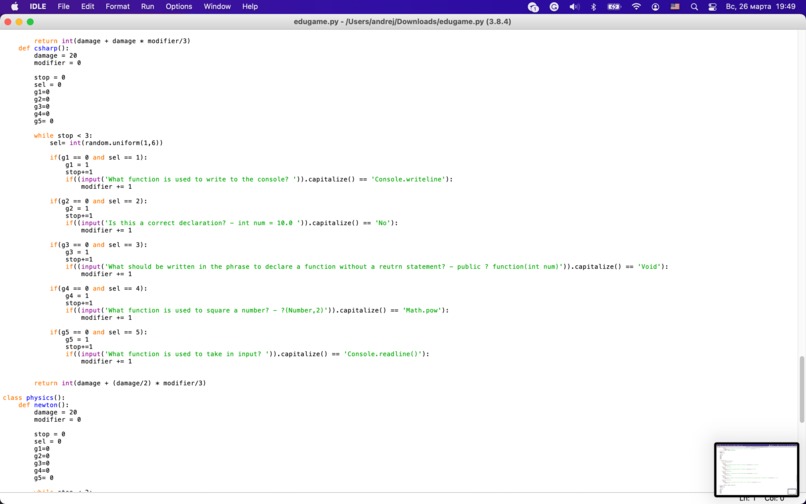Open the cloud sync status icon with badge
806x504 pixels.
[x=533, y=7]
